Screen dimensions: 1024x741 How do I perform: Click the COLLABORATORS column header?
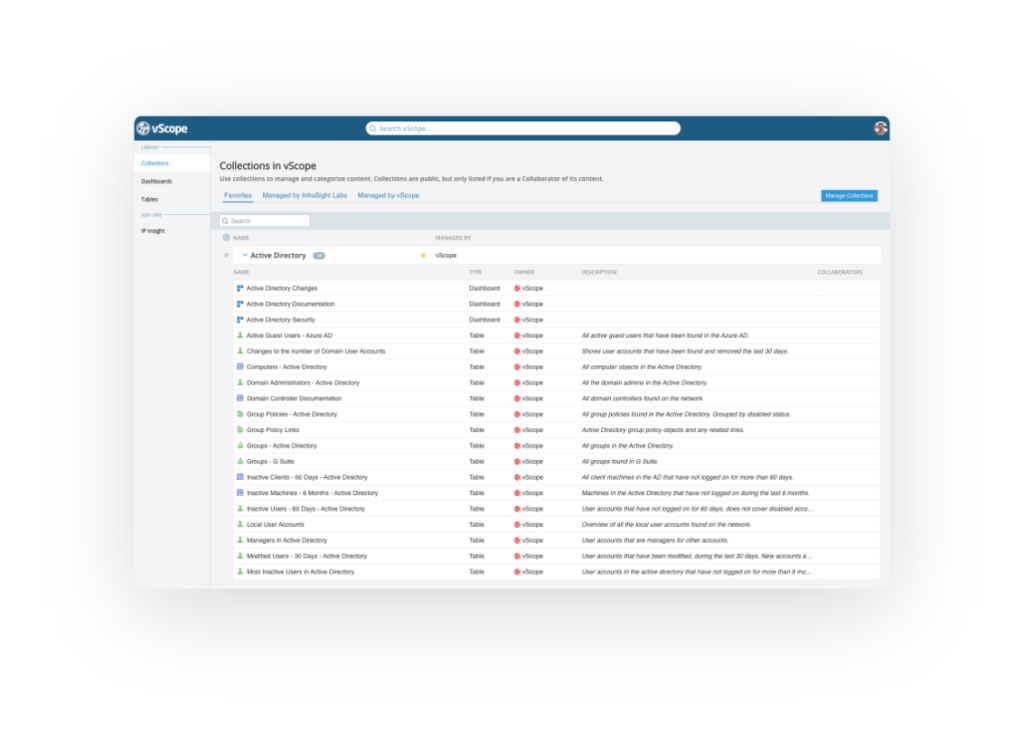(840, 272)
